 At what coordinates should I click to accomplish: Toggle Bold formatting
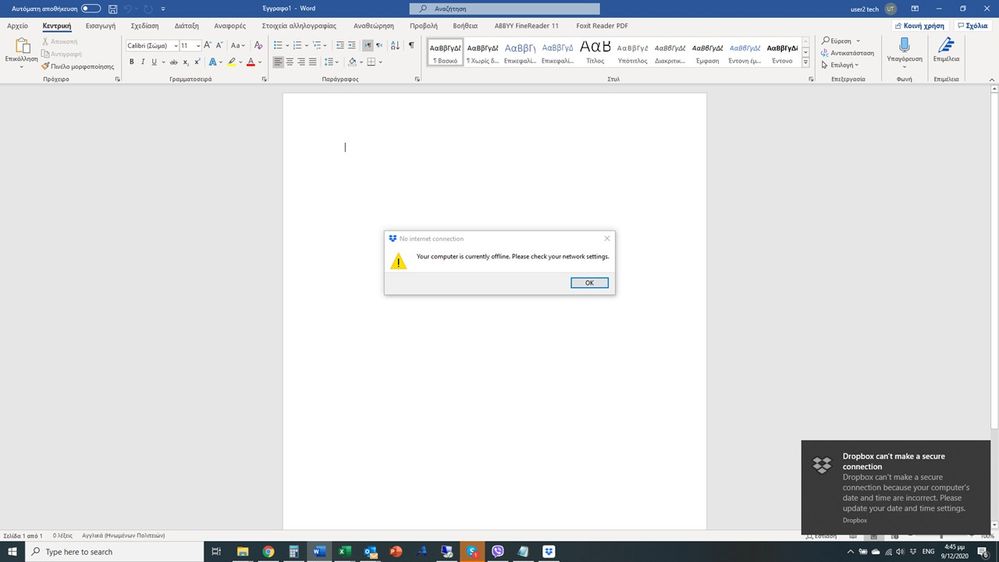point(132,62)
